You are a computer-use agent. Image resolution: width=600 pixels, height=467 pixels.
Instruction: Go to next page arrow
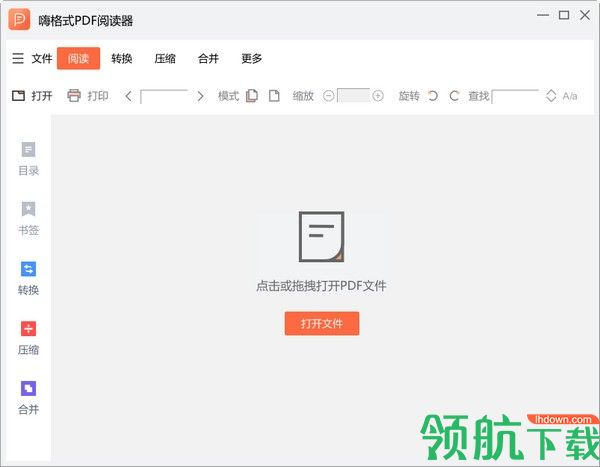[x=200, y=96]
